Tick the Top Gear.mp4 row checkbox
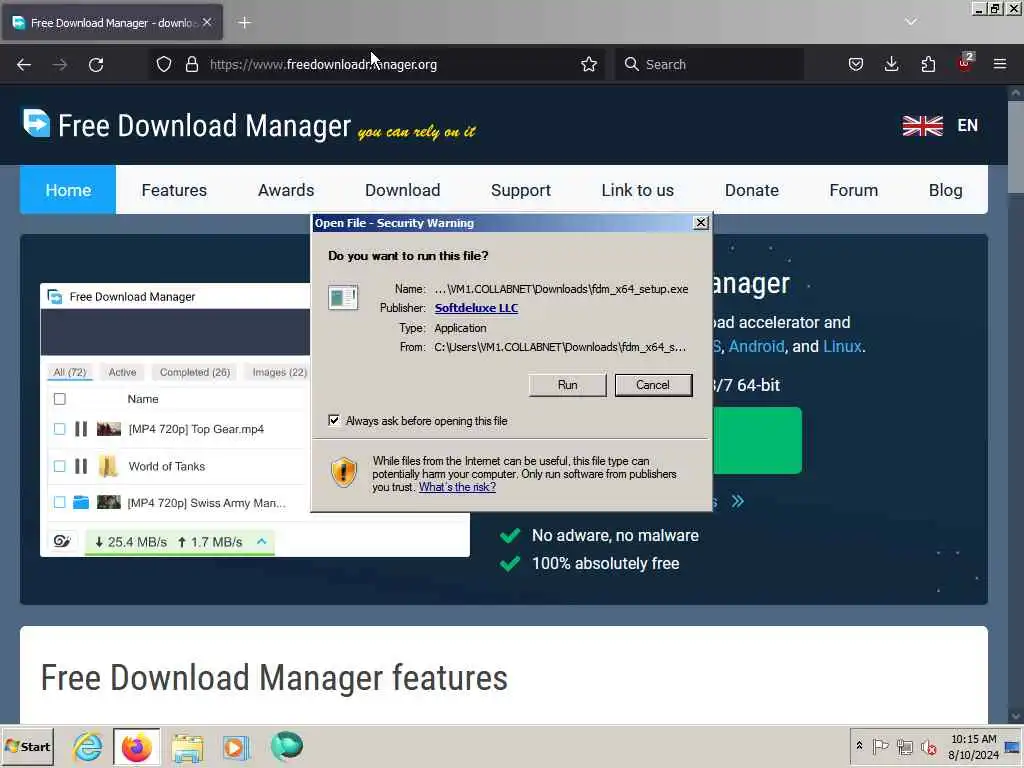This screenshot has width=1024, height=768. [x=59, y=429]
